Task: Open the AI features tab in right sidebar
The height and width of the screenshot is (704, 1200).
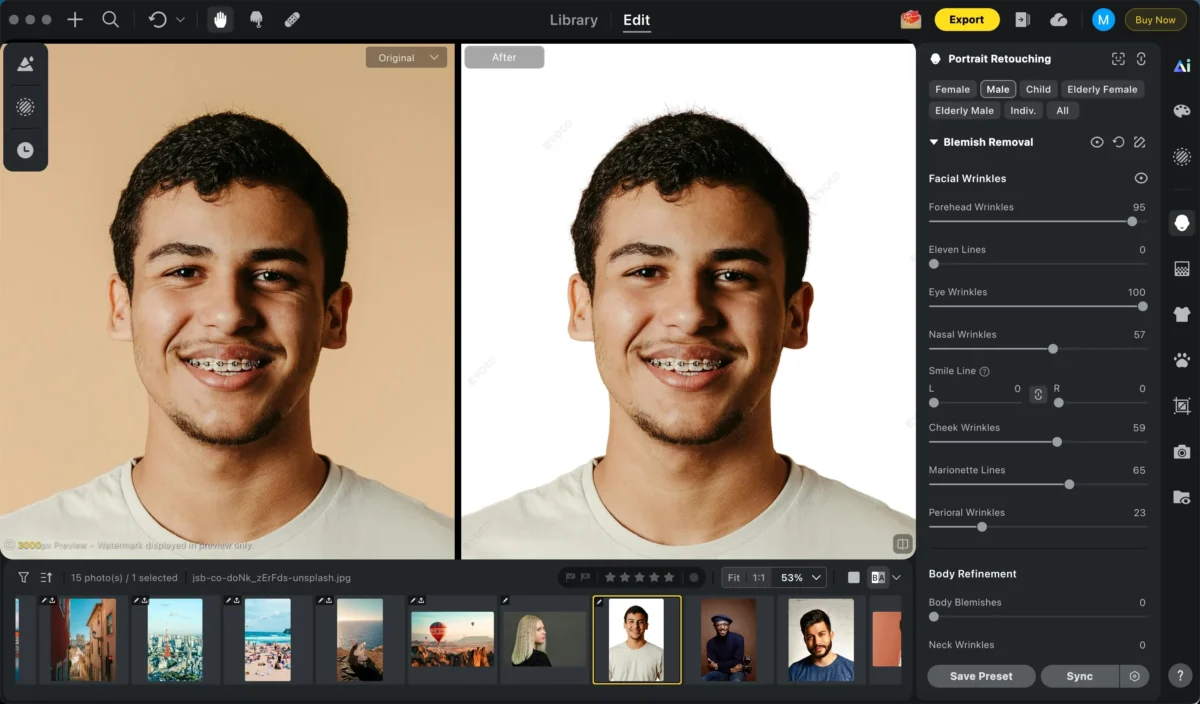Action: 1182,66
